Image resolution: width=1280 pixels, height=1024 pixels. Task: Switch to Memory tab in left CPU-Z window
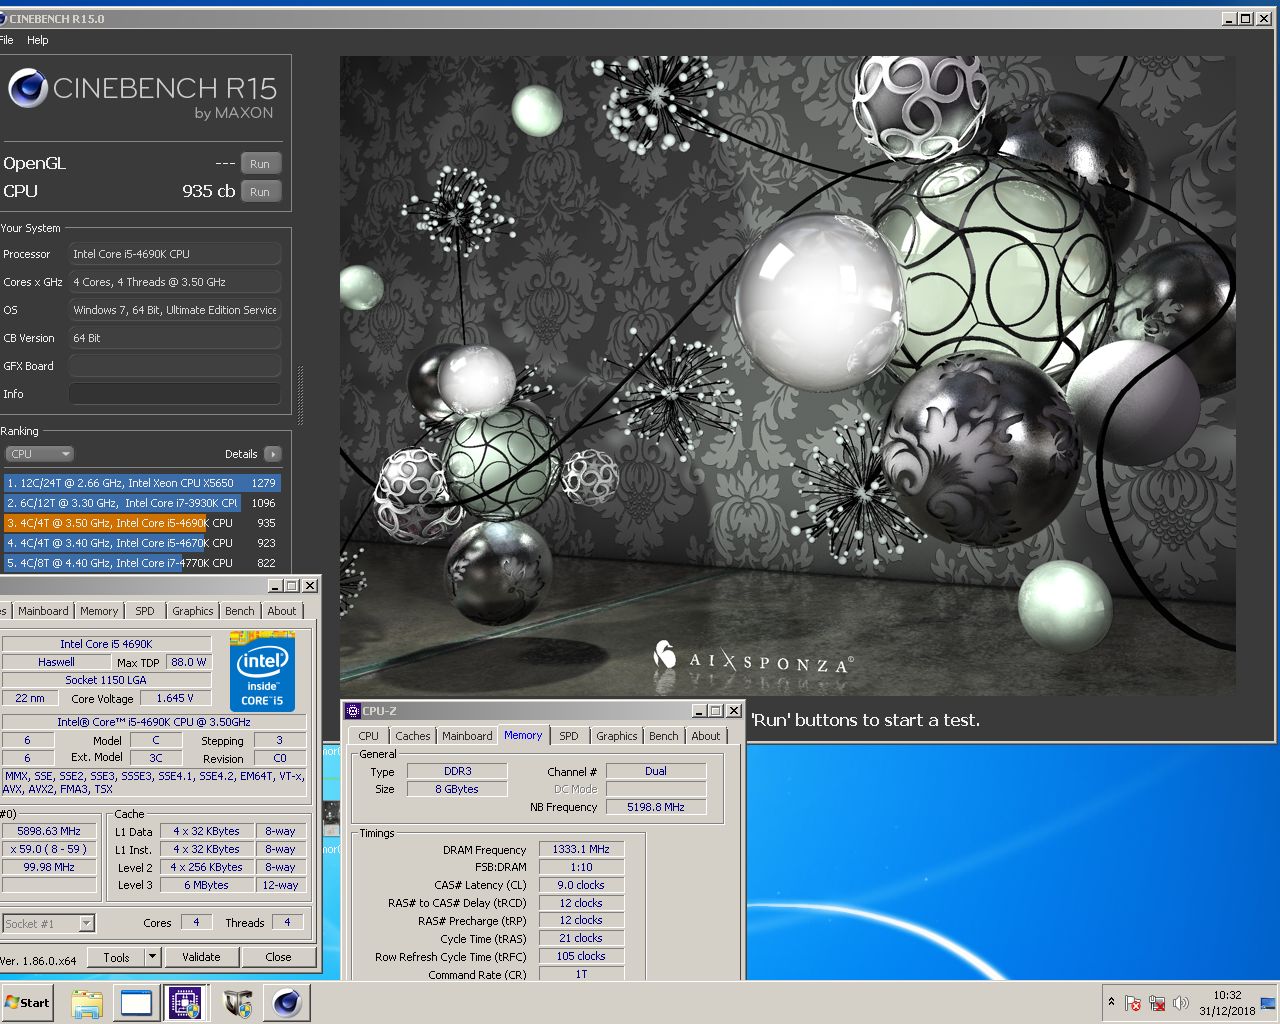pyautogui.click(x=99, y=611)
